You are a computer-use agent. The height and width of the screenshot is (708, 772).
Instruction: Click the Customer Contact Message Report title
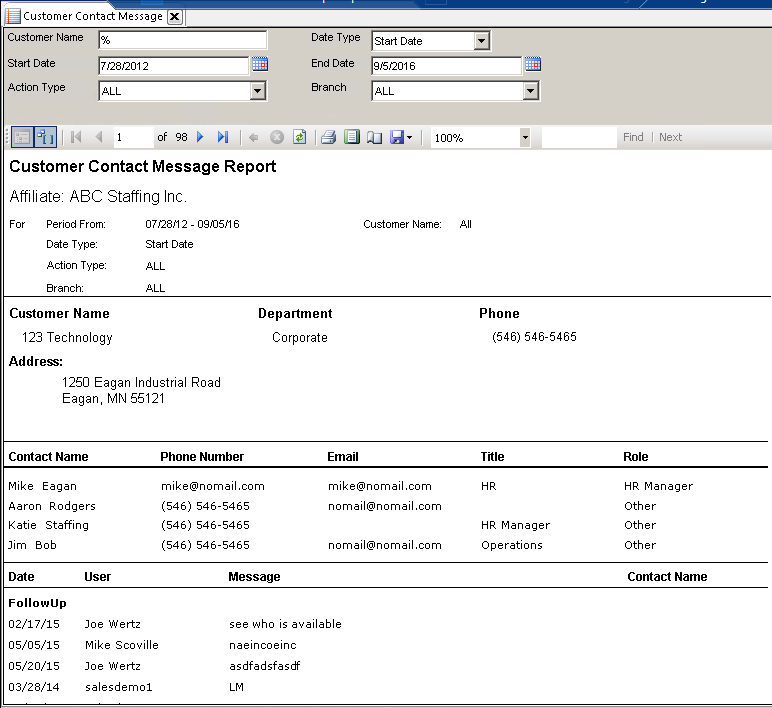tap(143, 166)
